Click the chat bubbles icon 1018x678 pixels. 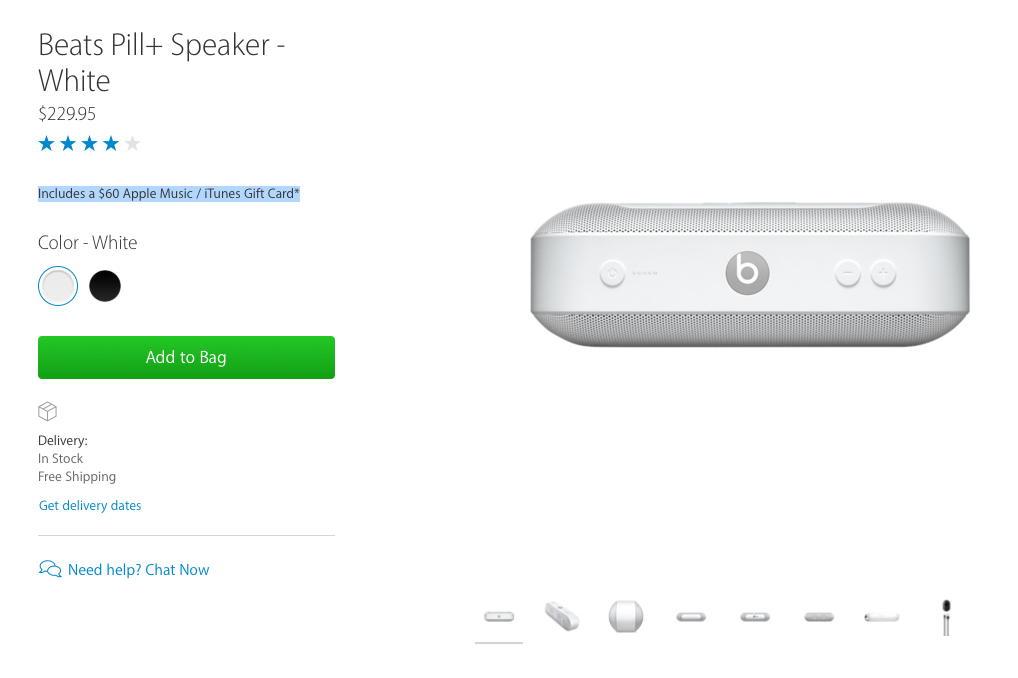(49, 569)
